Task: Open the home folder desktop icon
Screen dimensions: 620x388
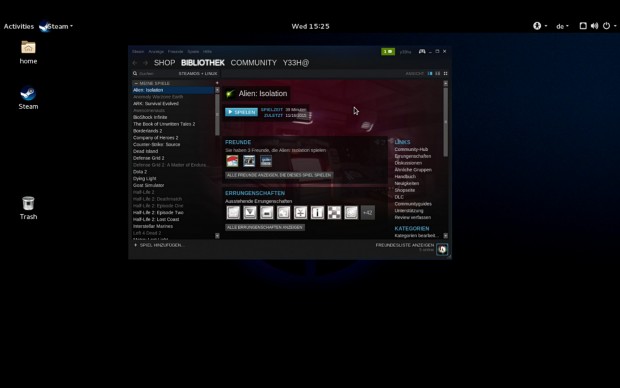Action: coord(28,47)
